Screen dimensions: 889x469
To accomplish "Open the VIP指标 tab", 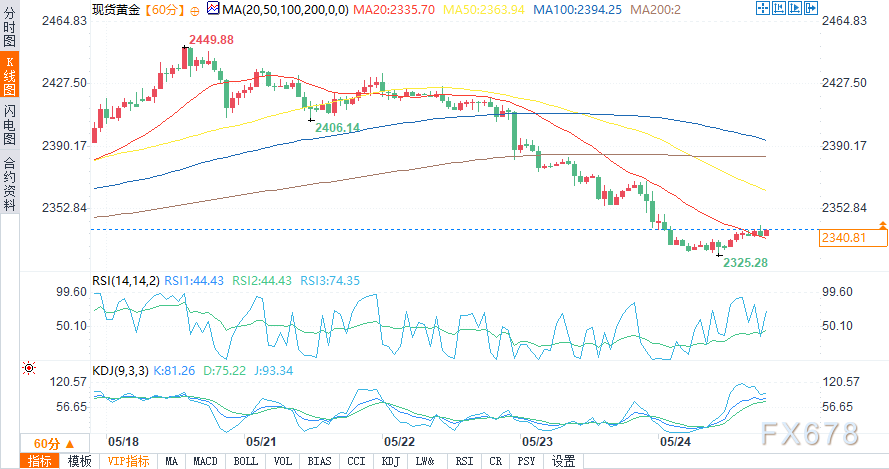I will (x=126, y=461).
